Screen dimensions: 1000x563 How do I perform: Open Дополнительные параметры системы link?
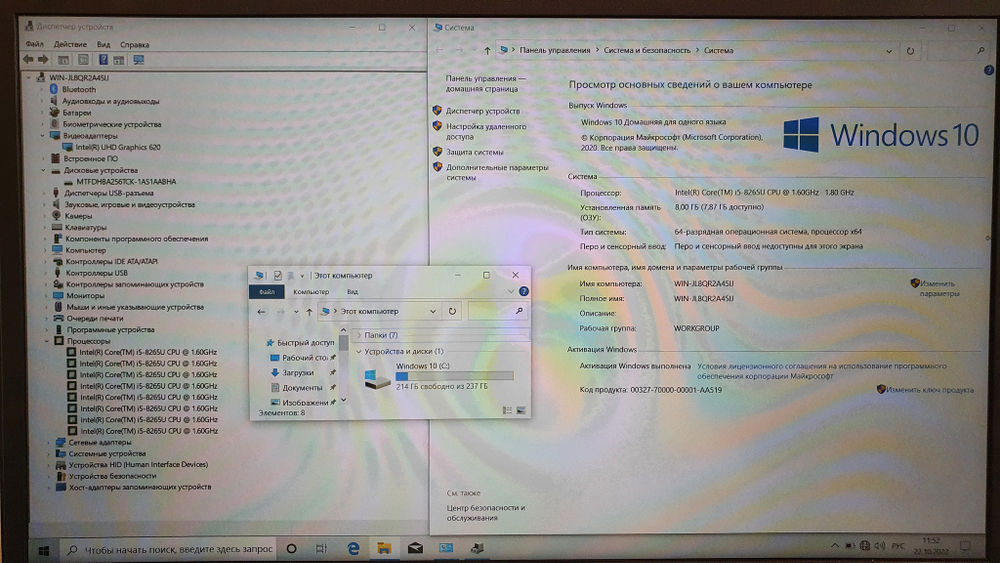click(497, 172)
